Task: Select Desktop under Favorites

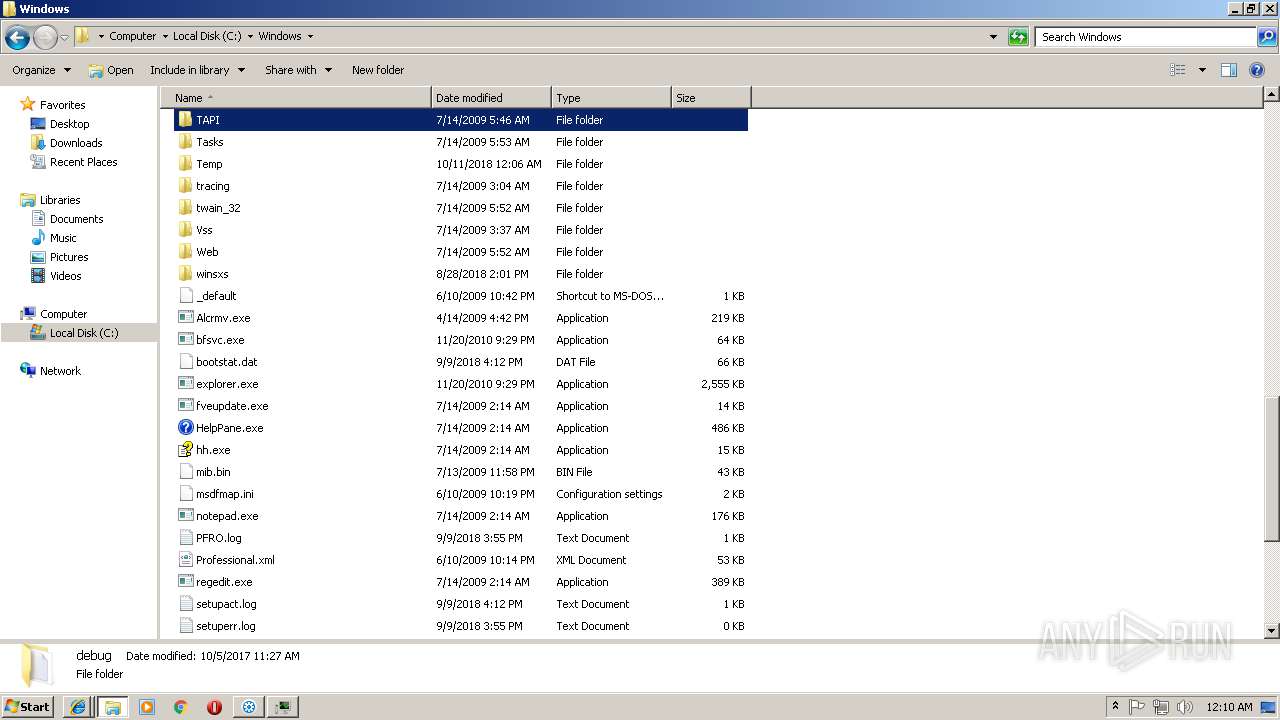Action: click(x=69, y=124)
